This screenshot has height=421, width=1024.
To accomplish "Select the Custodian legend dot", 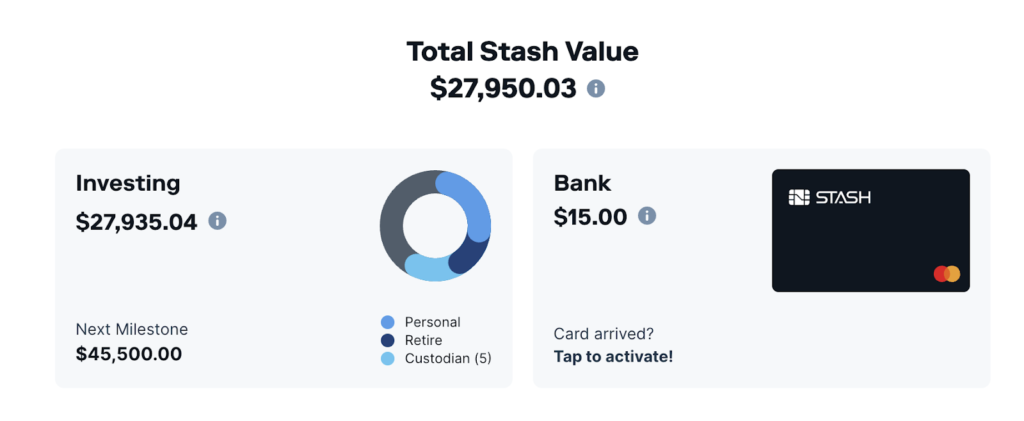I will (388, 358).
